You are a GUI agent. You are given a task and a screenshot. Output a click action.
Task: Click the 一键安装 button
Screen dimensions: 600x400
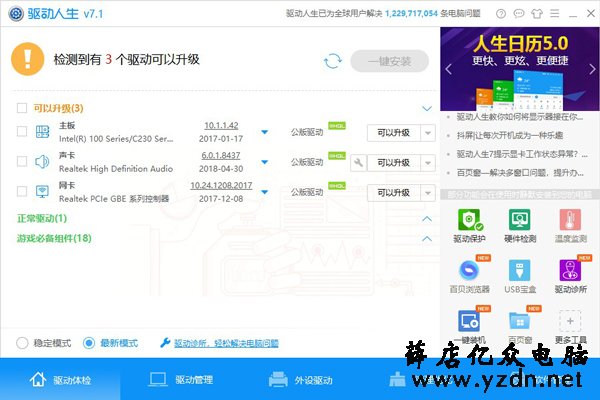390,61
